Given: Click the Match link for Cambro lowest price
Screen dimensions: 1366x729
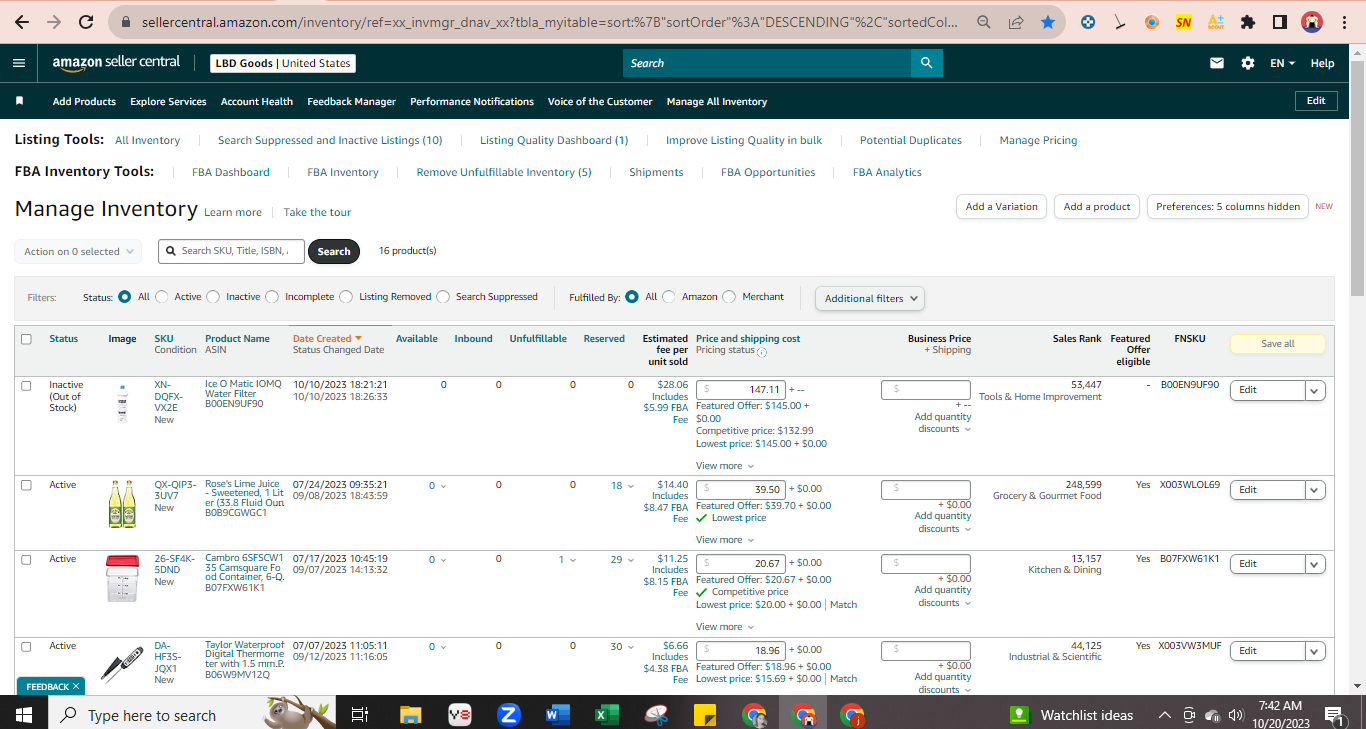Looking at the screenshot, I should [x=843, y=605].
